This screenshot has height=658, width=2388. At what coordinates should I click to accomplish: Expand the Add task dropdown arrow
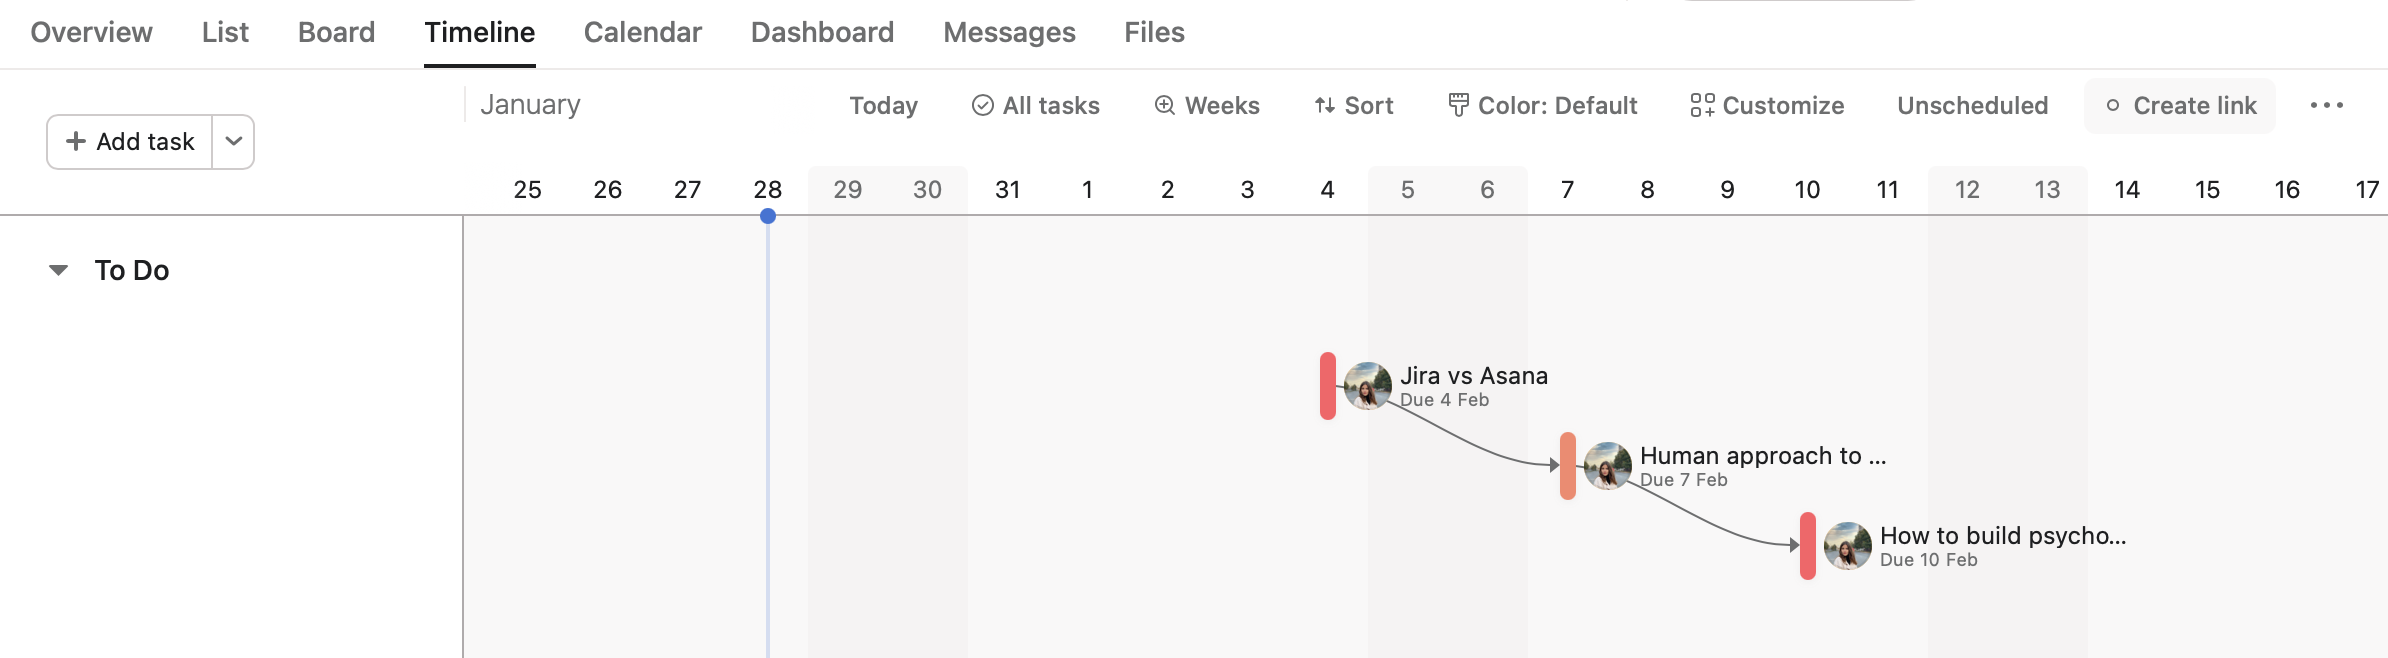(234, 141)
